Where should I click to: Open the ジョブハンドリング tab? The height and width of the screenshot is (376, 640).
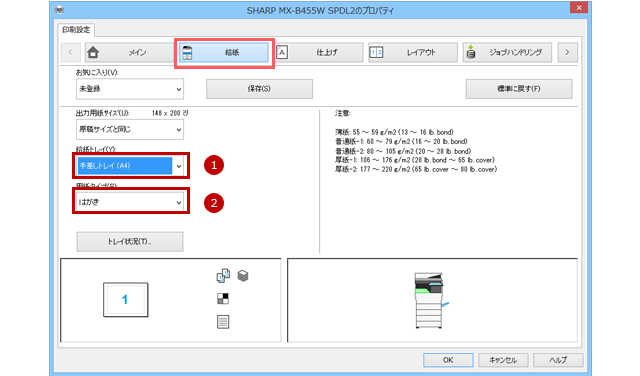point(507,52)
